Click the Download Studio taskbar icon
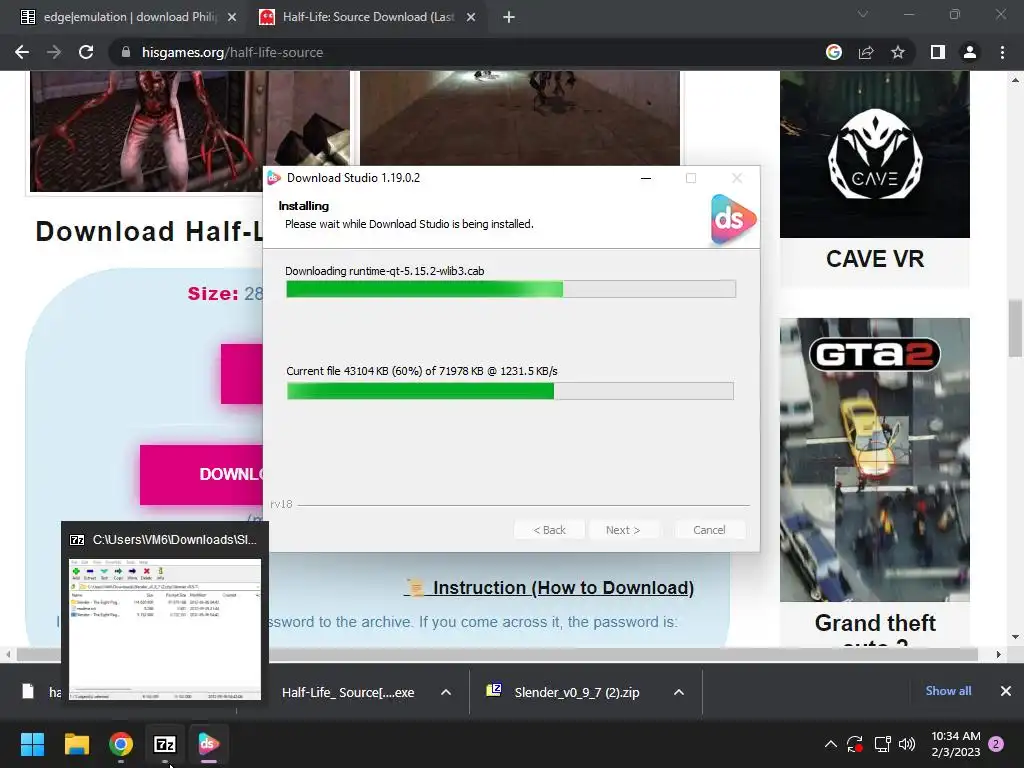The image size is (1024, 768). (x=208, y=744)
